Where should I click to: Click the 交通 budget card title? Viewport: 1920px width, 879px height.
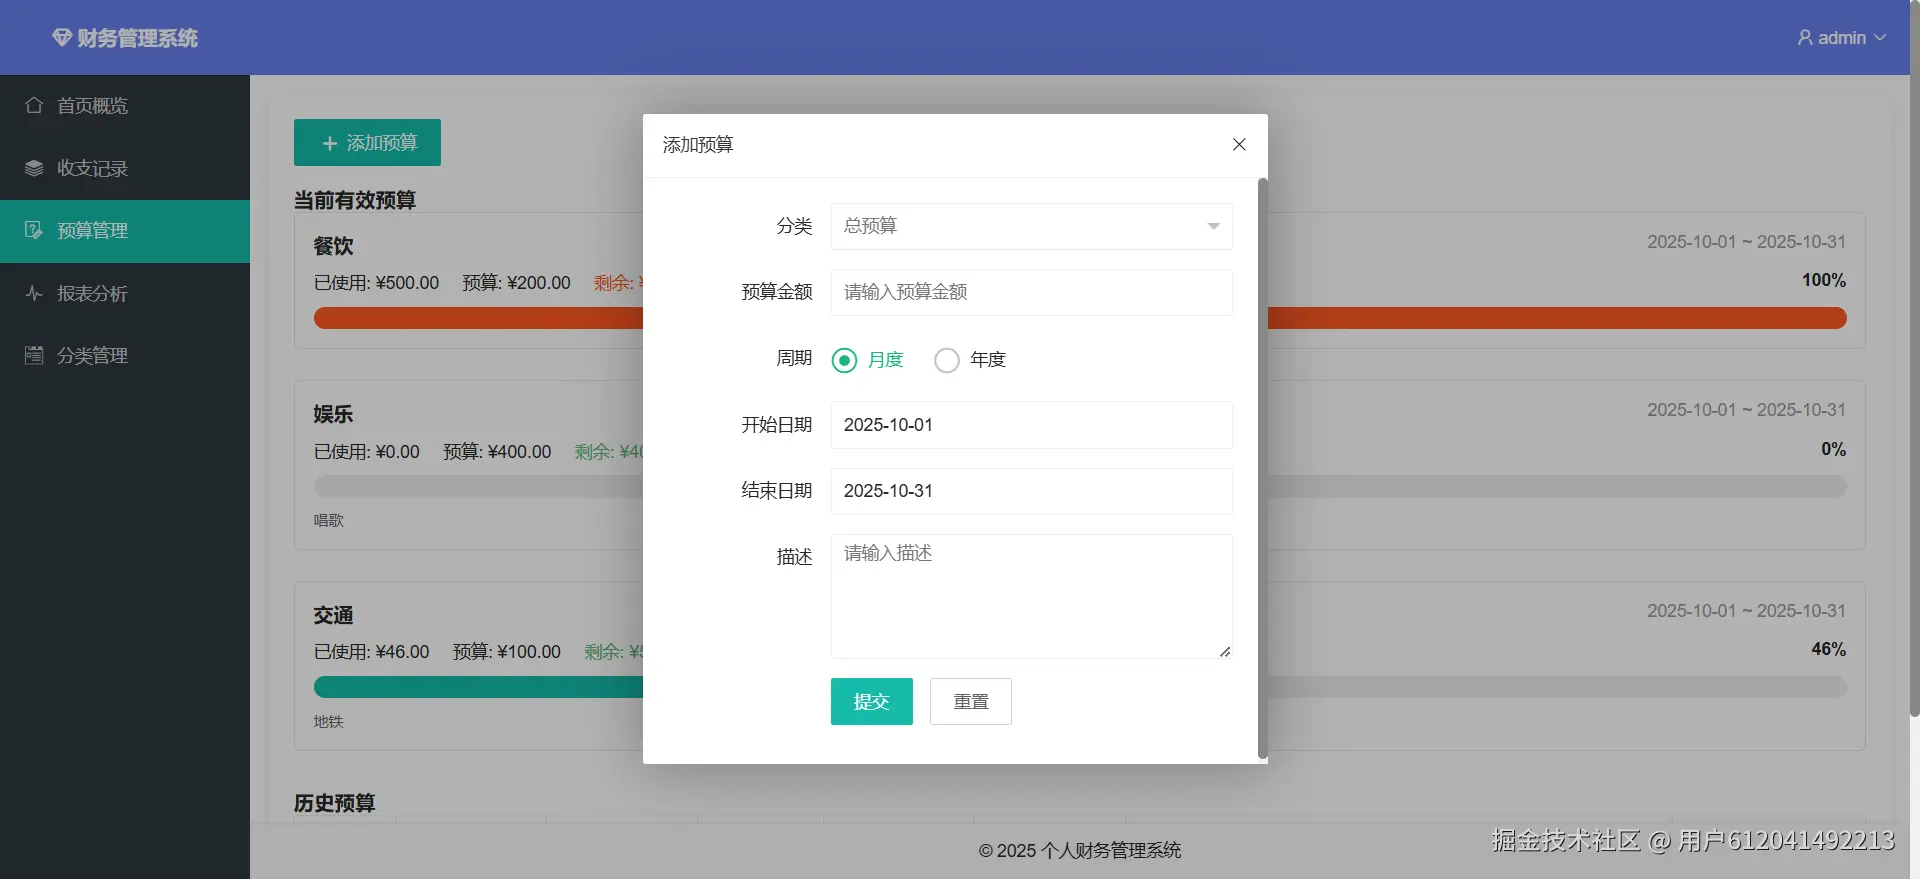333,615
